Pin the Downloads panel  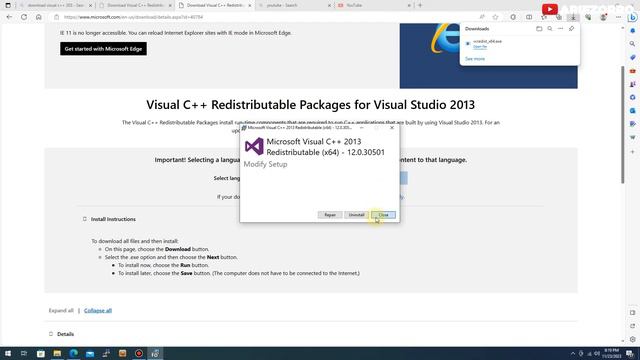[x=571, y=29]
